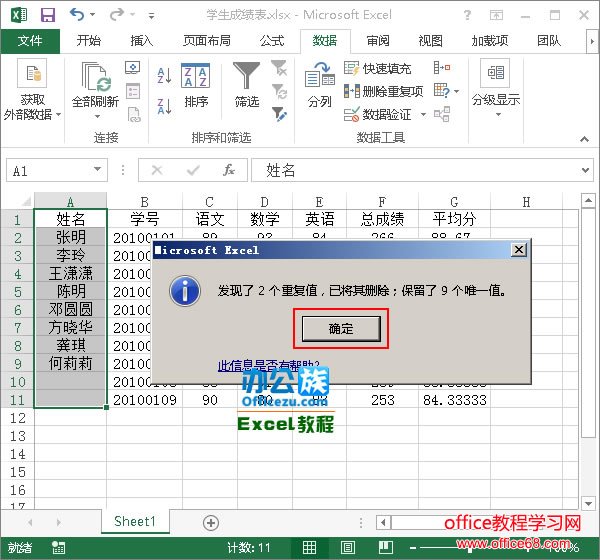Viewport: 600px width, 560px height.
Task: Click zoom out minus on zoom slider
Action: tap(412, 548)
